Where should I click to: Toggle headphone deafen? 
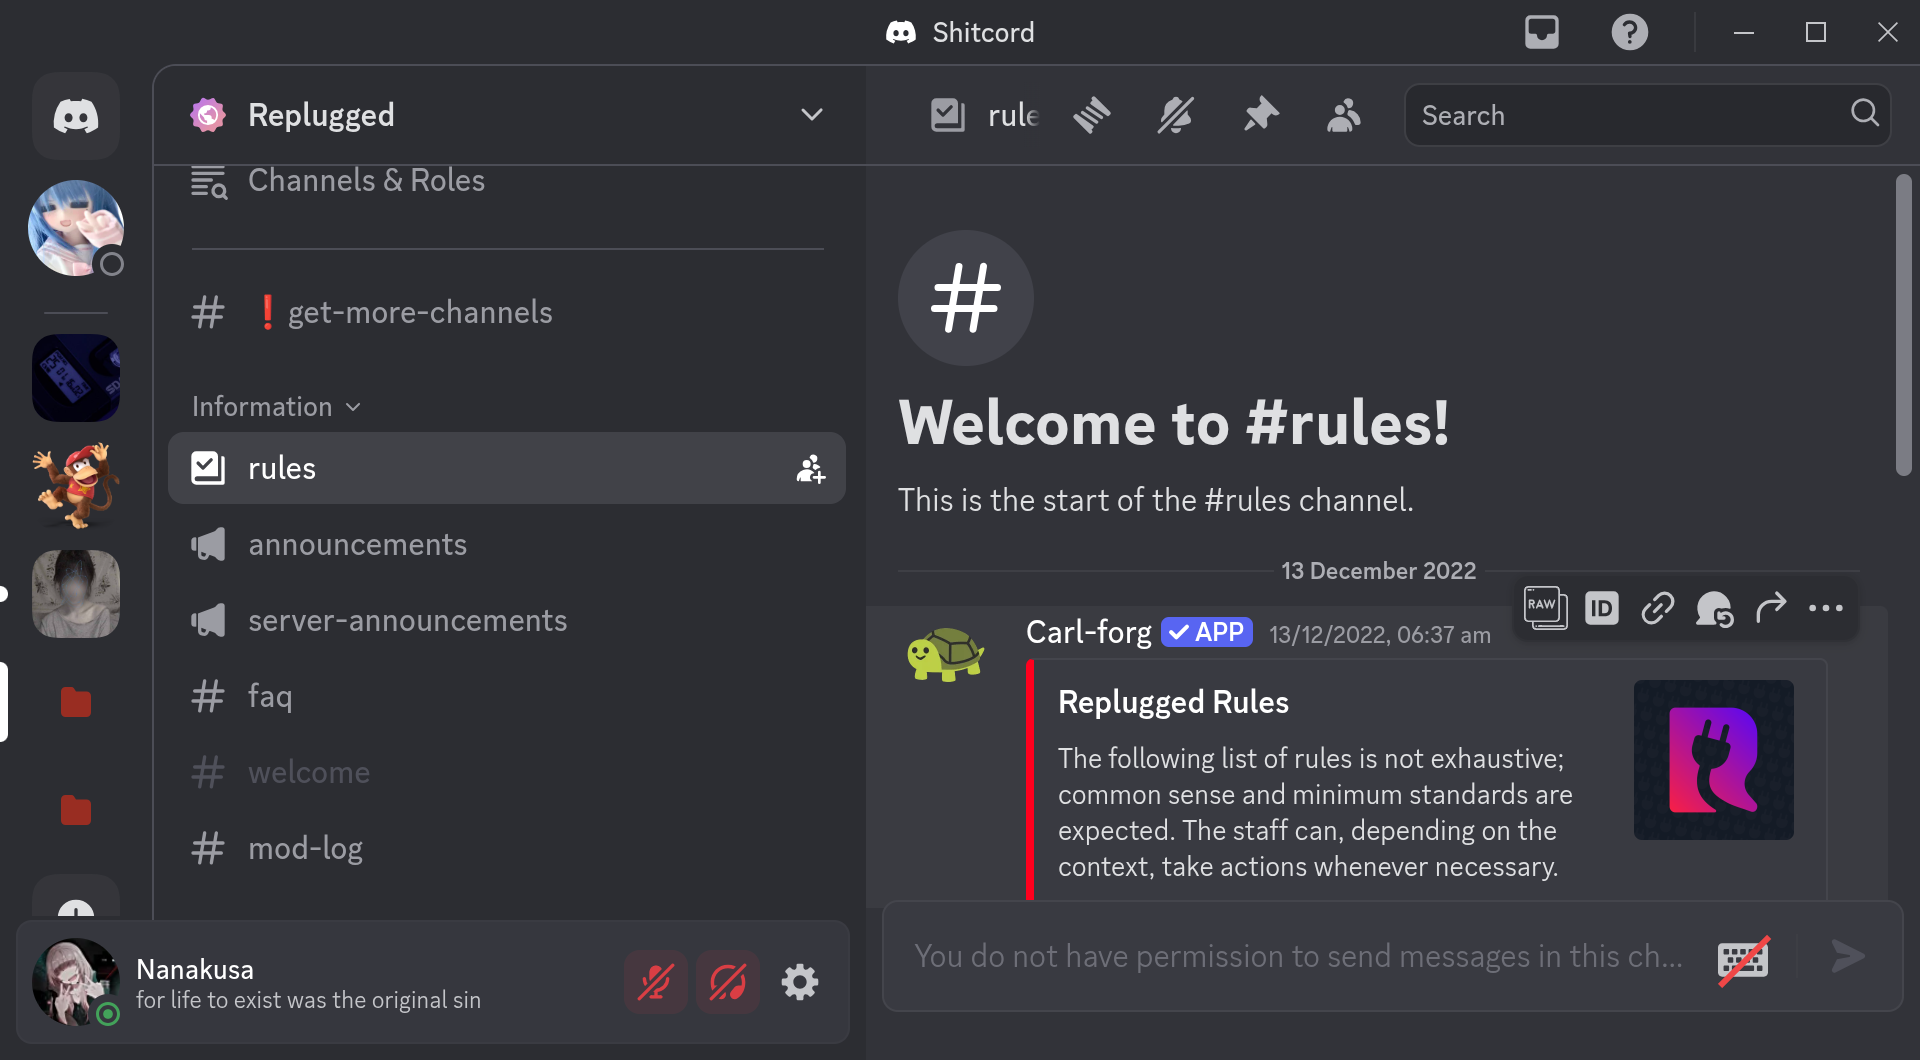click(x=728, y=982)
